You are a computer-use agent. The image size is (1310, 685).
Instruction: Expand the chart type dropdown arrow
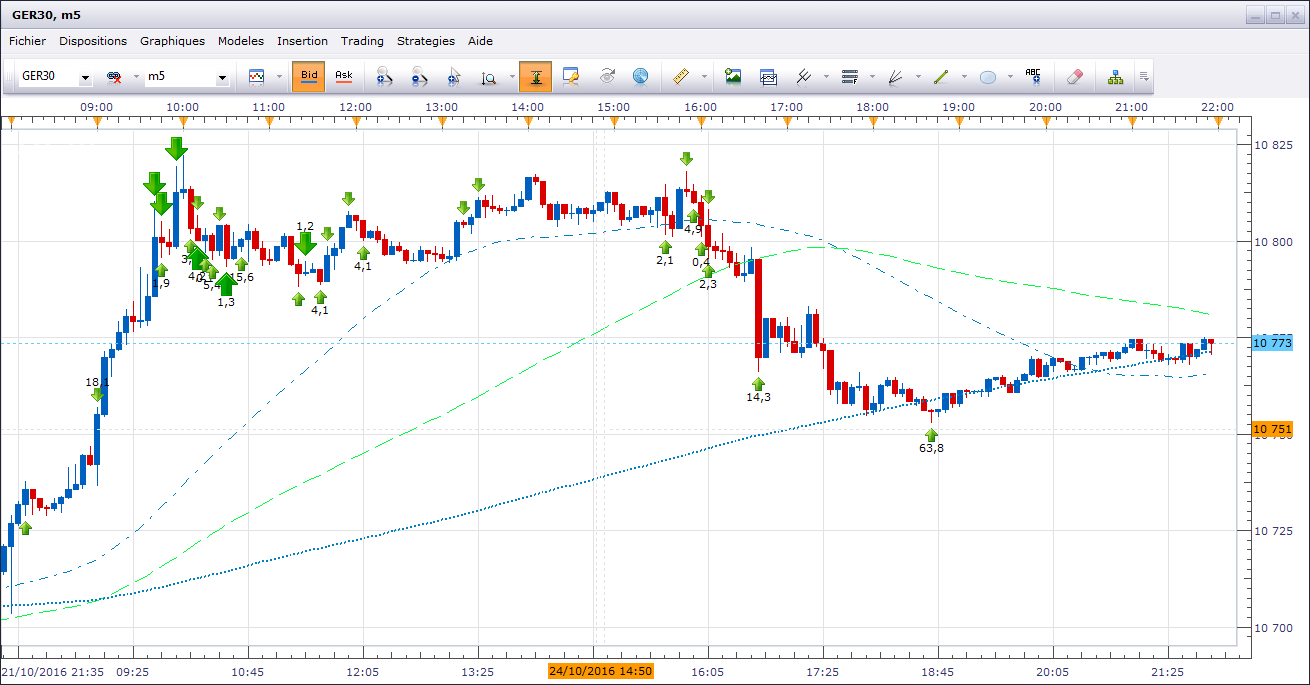(x=279, y=77)
